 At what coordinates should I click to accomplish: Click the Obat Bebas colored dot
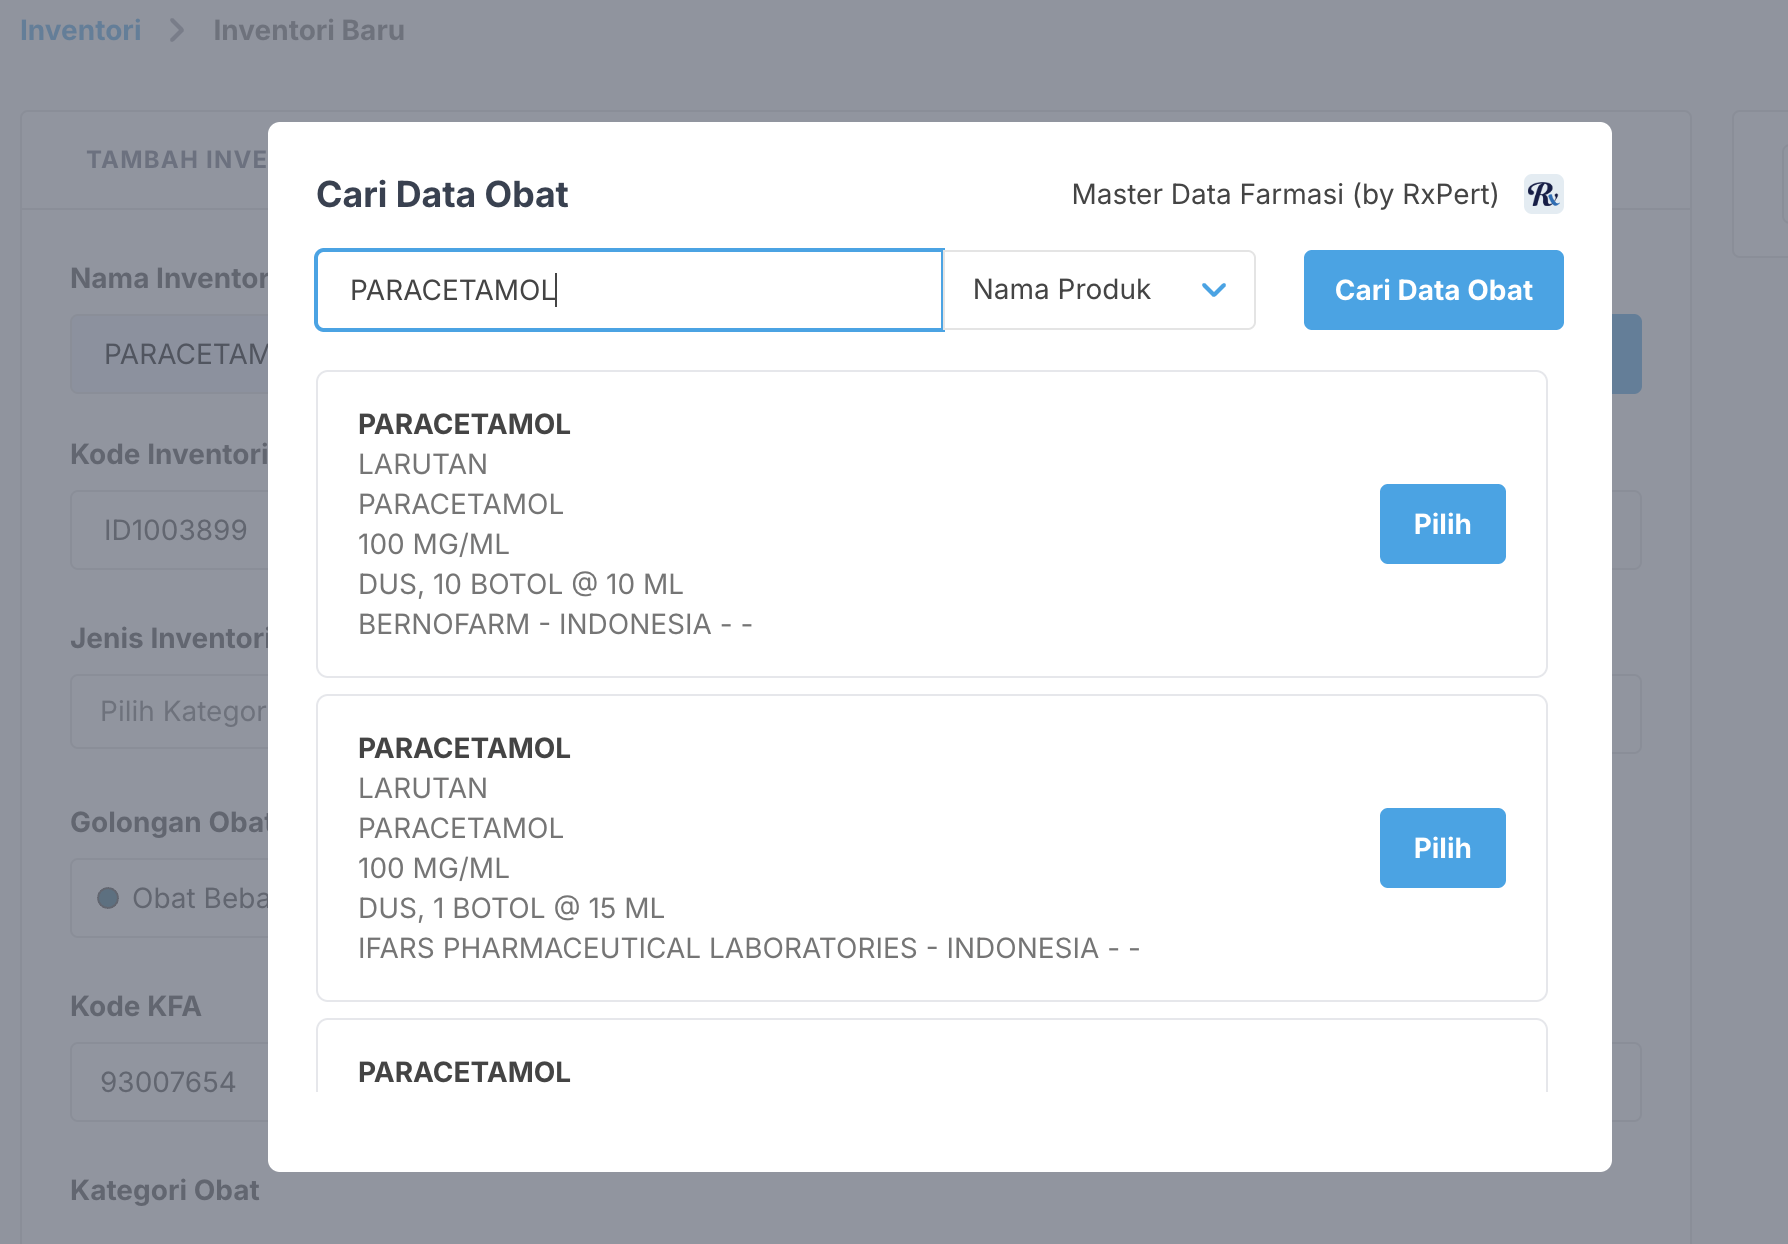(x=108, y=898)
